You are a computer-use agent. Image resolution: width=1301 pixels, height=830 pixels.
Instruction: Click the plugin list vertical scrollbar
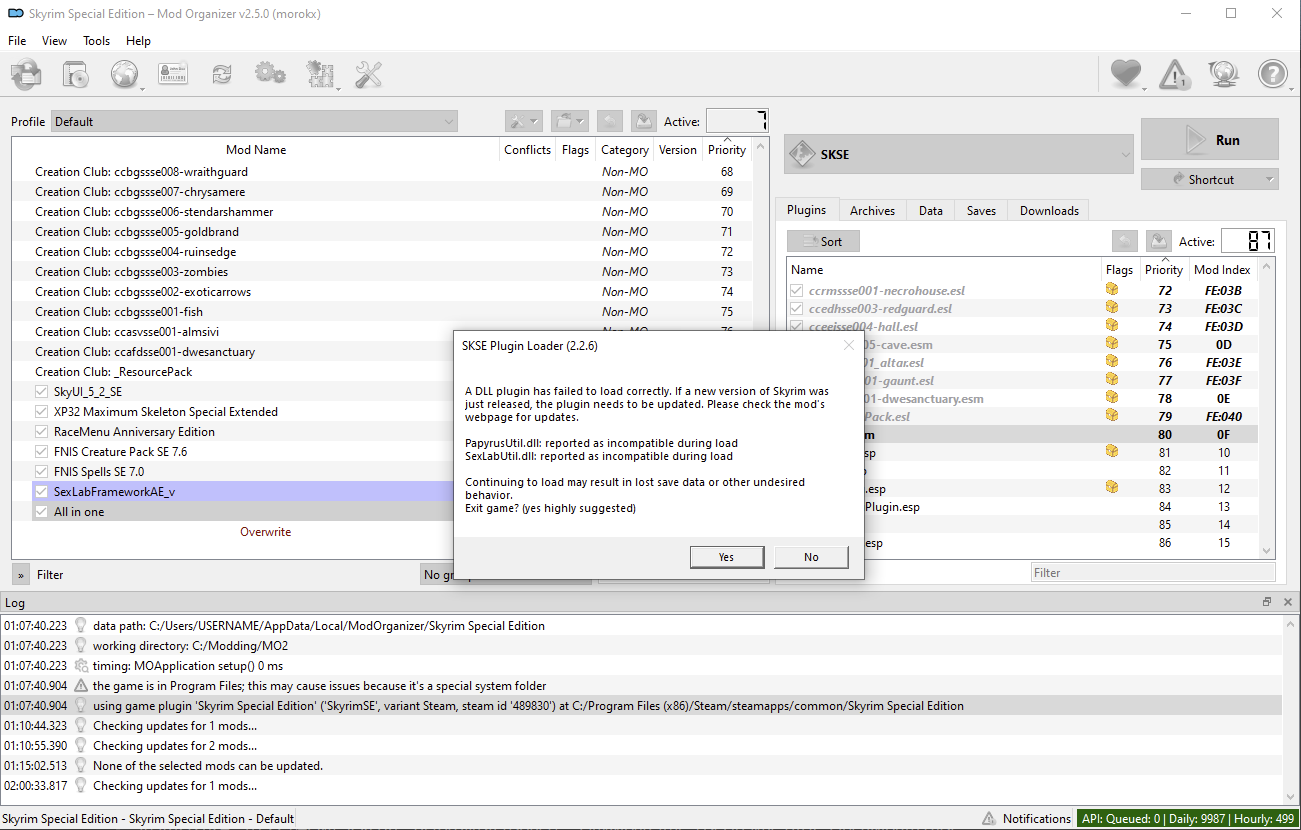(x=1268, y=408)
